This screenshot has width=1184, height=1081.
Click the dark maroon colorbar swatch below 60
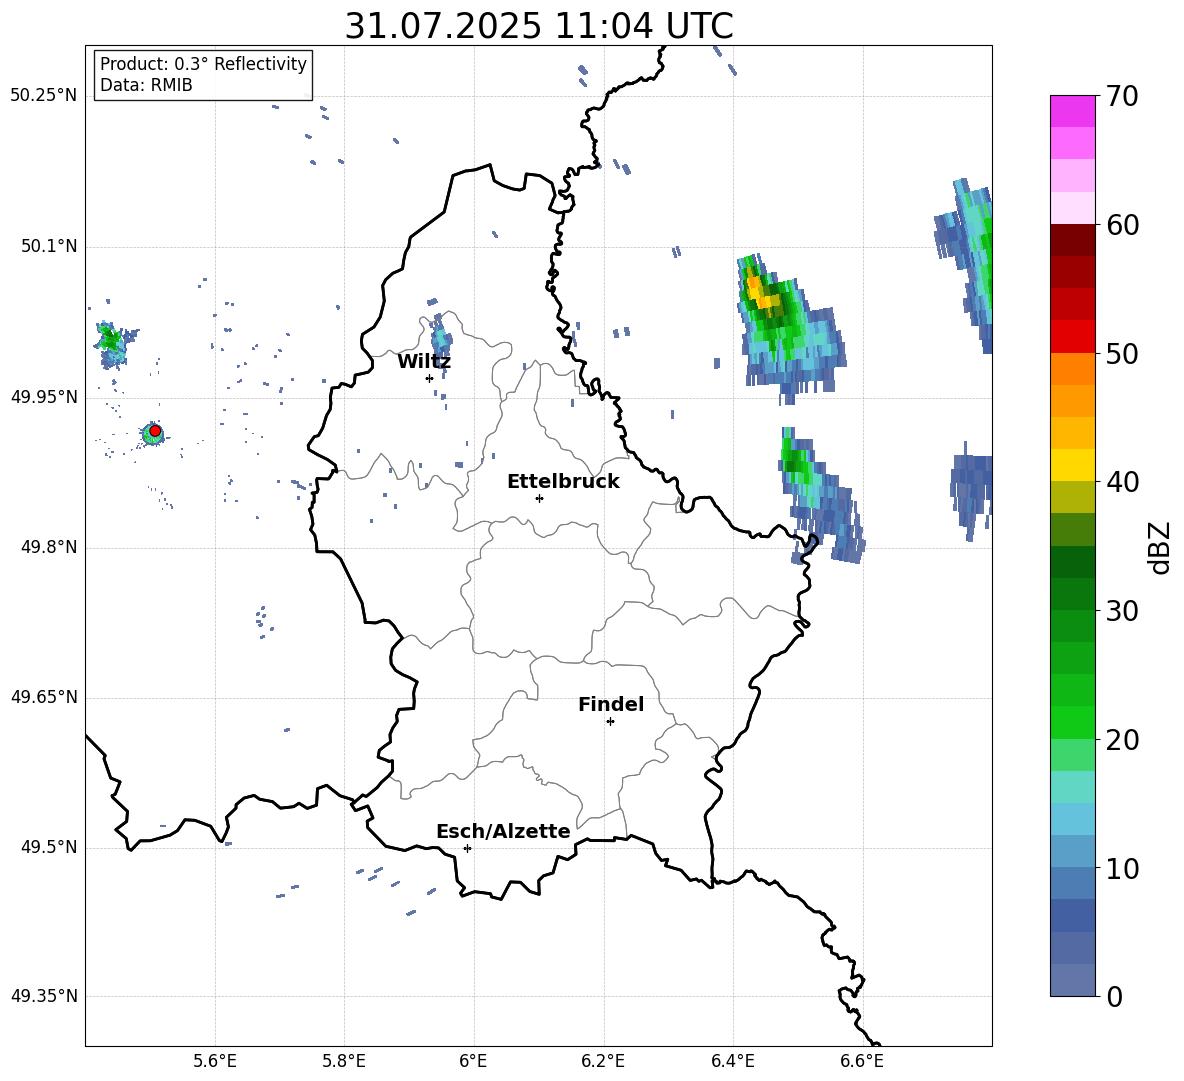tap(1072, 240)
